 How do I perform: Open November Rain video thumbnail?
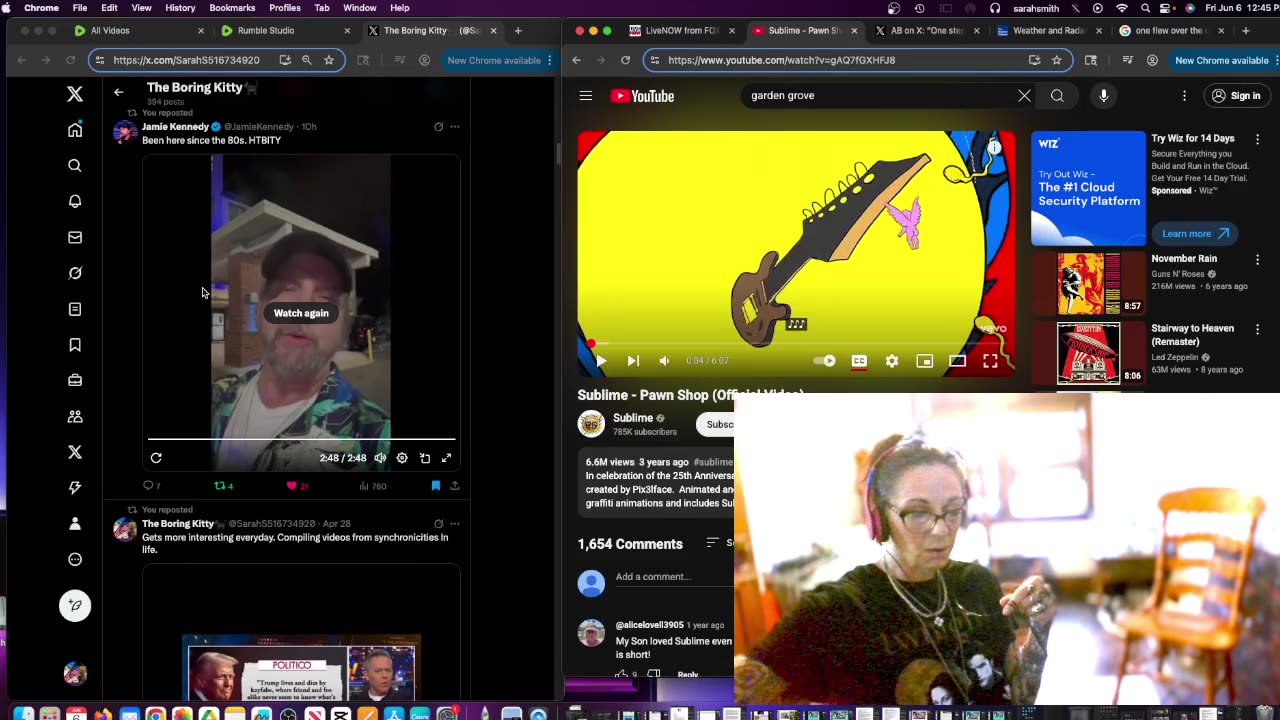[1088, 283]
